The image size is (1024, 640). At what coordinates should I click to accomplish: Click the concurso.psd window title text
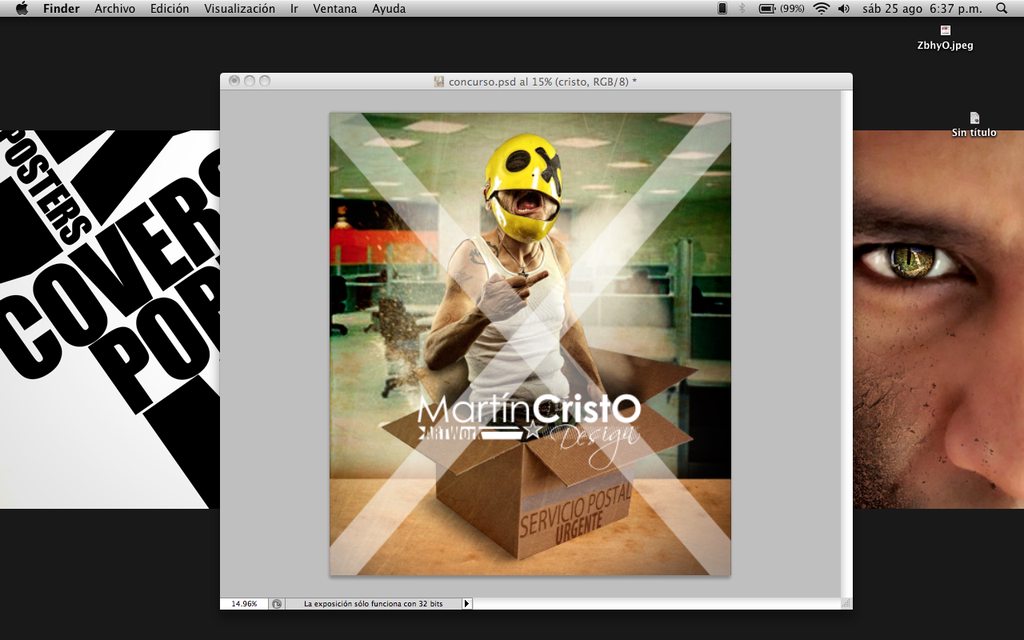tap(542, 82)
